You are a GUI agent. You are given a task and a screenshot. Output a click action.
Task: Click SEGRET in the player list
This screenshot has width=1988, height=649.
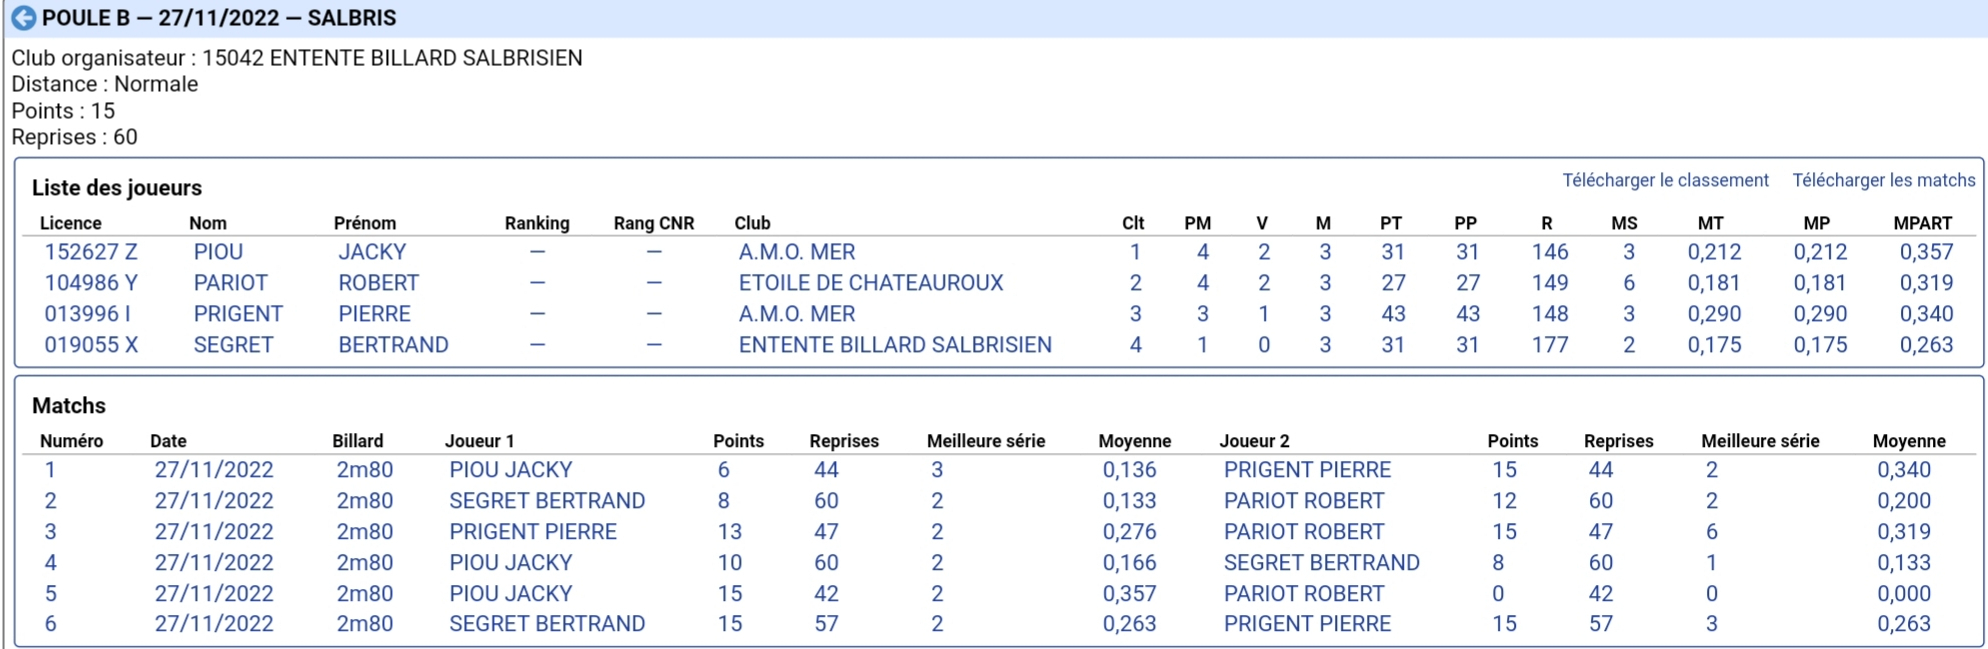[x=233, y=345]
